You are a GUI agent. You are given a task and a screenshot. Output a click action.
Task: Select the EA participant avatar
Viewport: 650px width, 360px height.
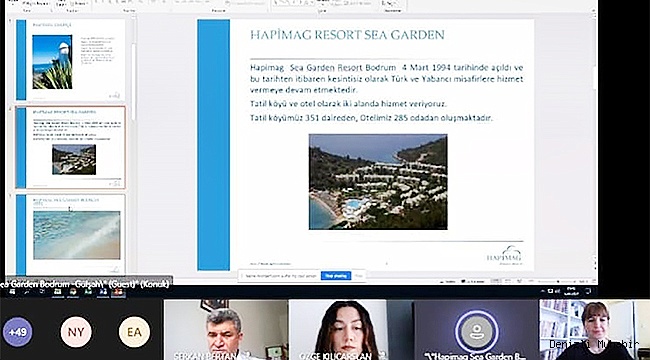coord(134,332)
